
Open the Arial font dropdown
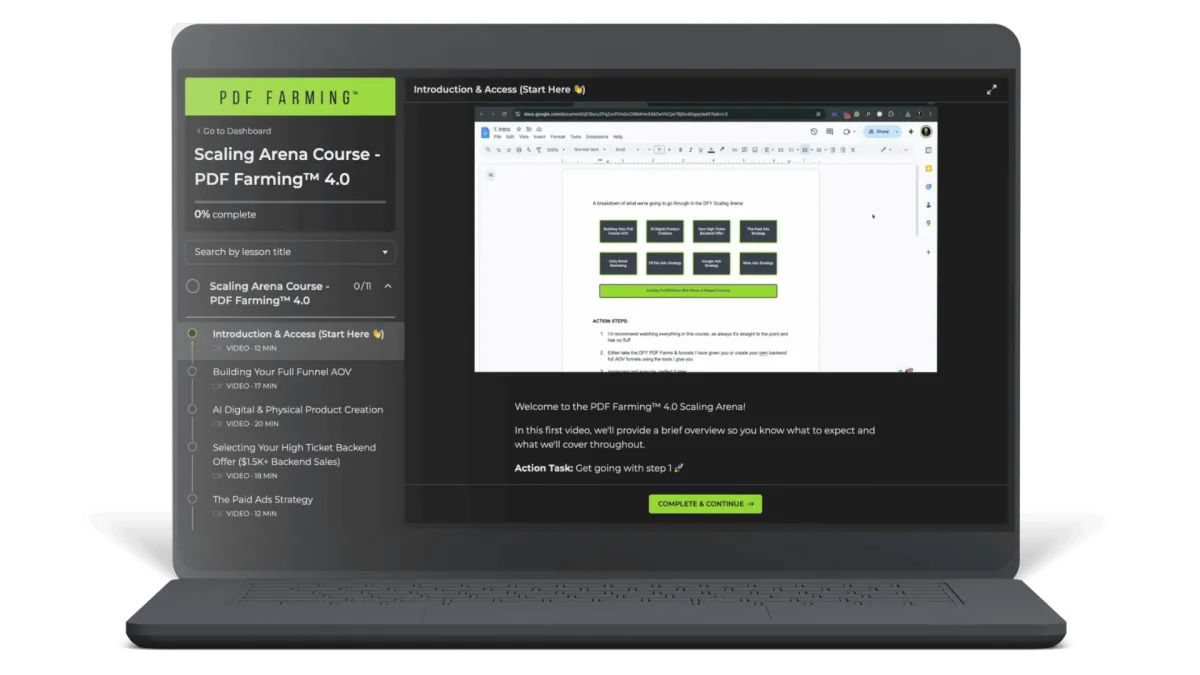627,150
